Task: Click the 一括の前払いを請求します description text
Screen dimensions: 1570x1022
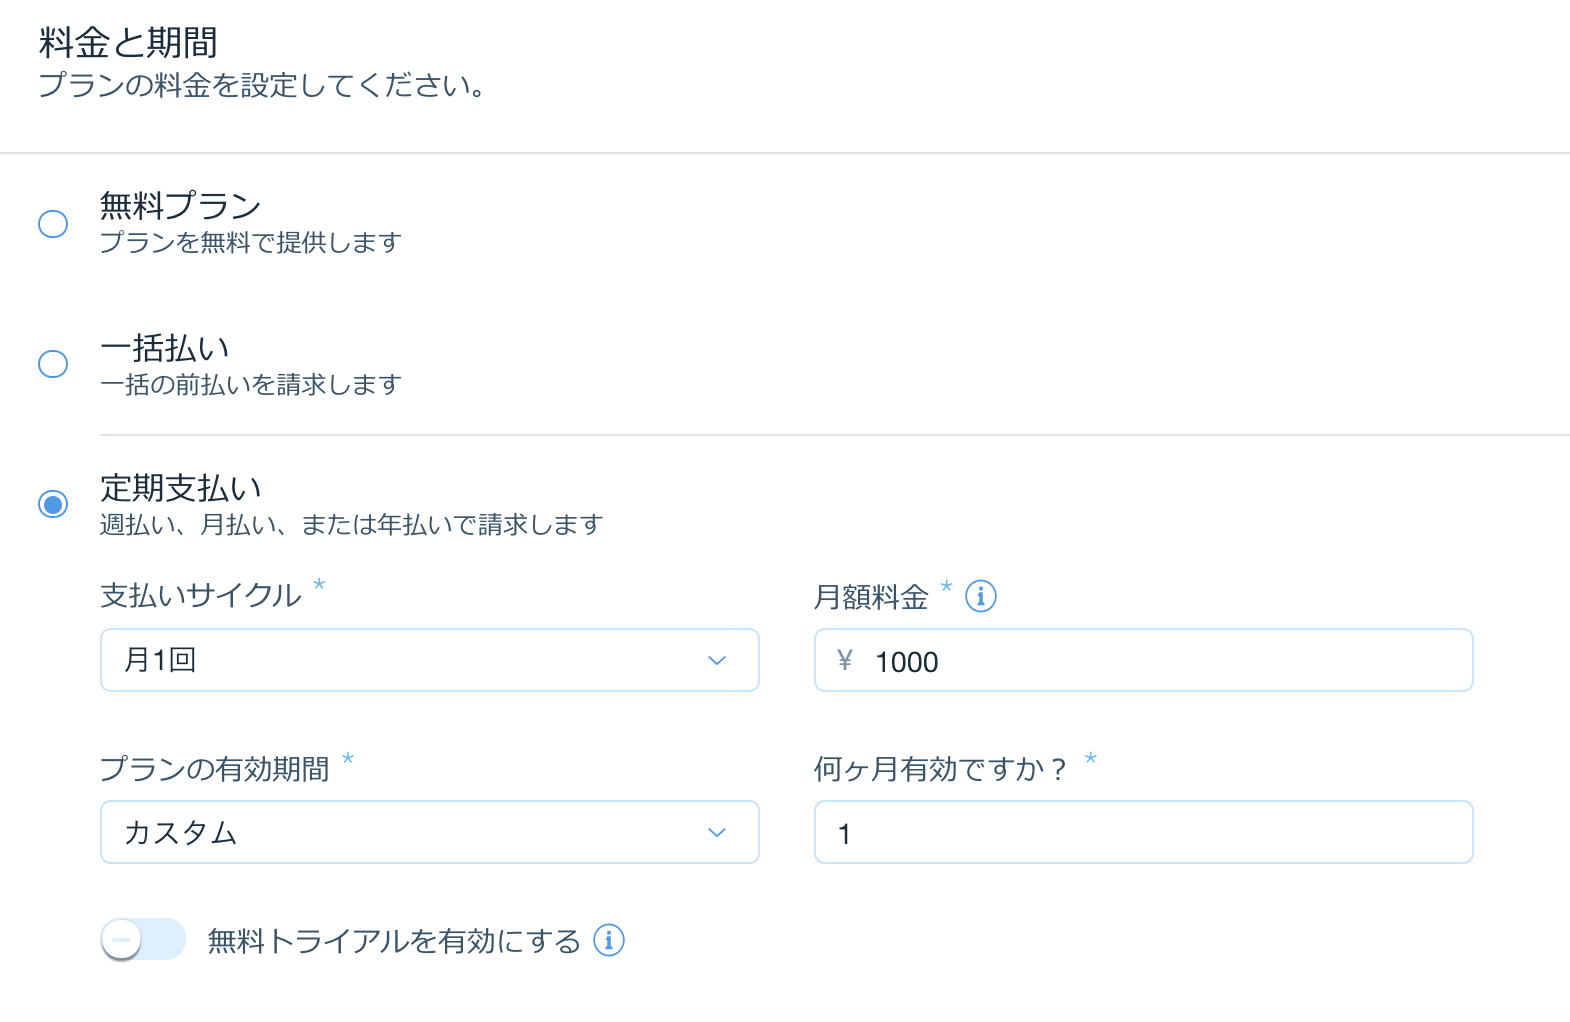Action: (251, 384)
